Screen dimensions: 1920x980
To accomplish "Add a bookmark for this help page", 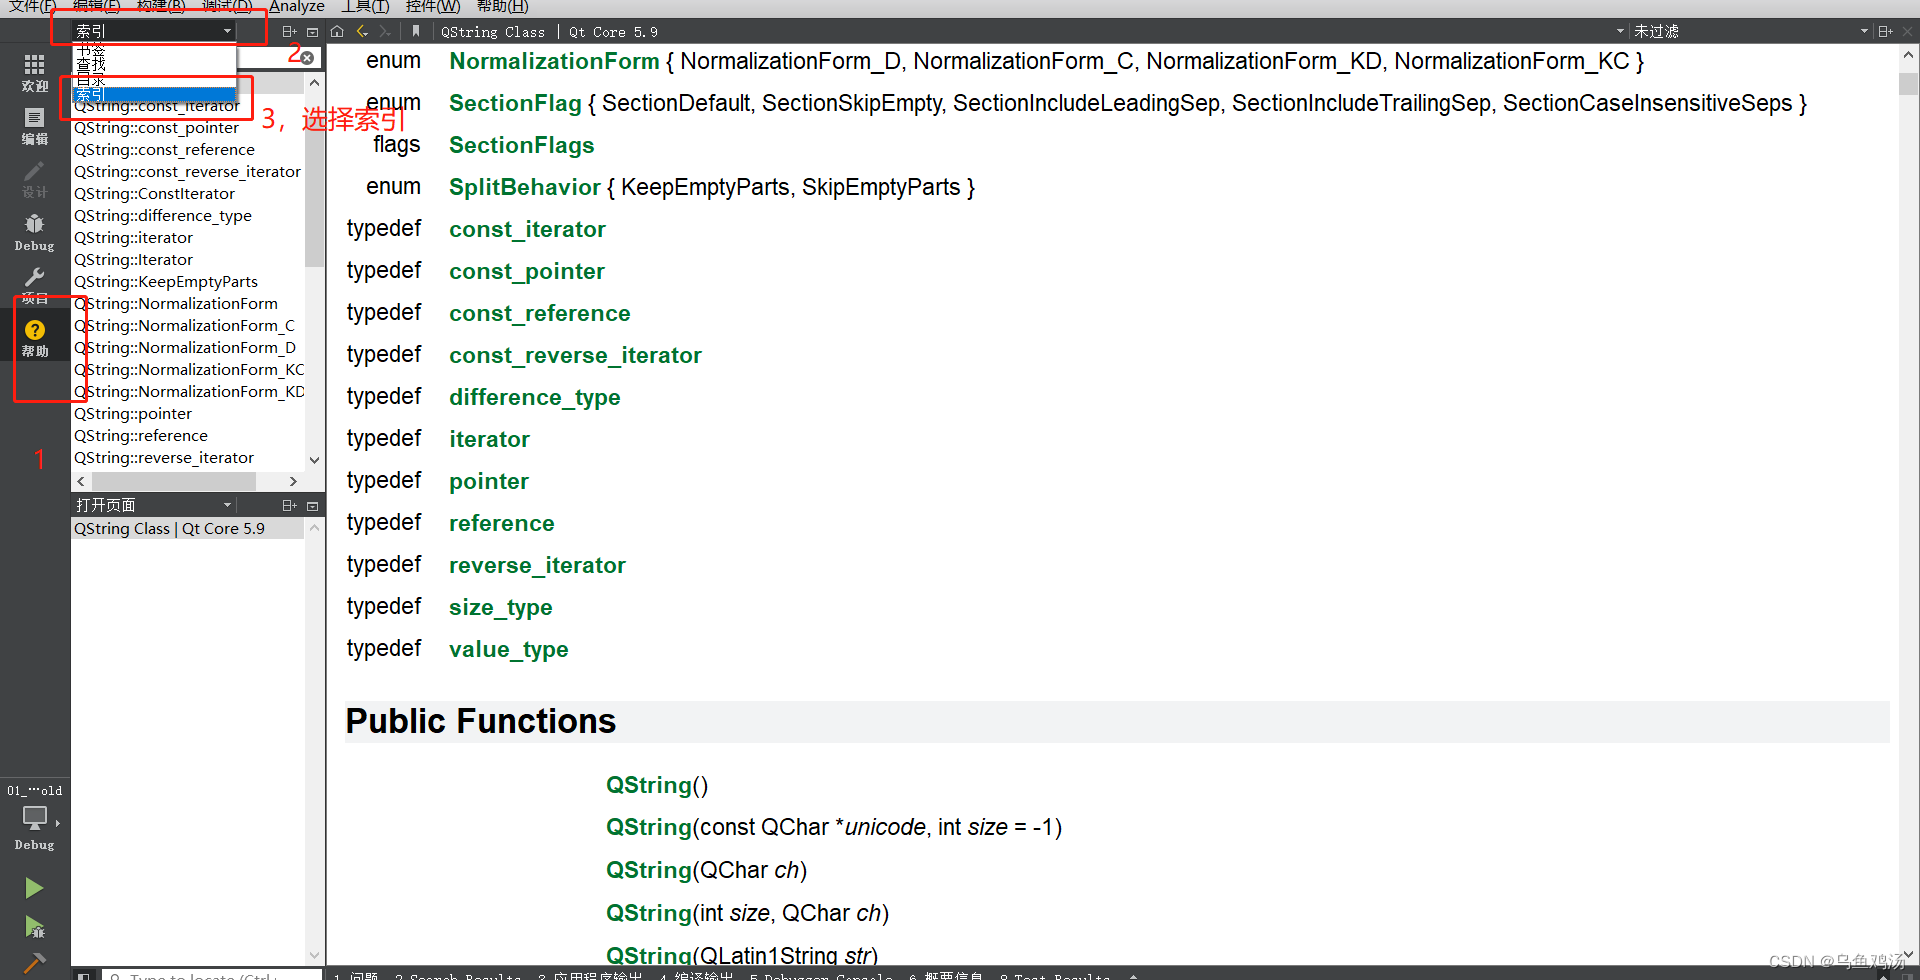I will [x=416, y=32].
